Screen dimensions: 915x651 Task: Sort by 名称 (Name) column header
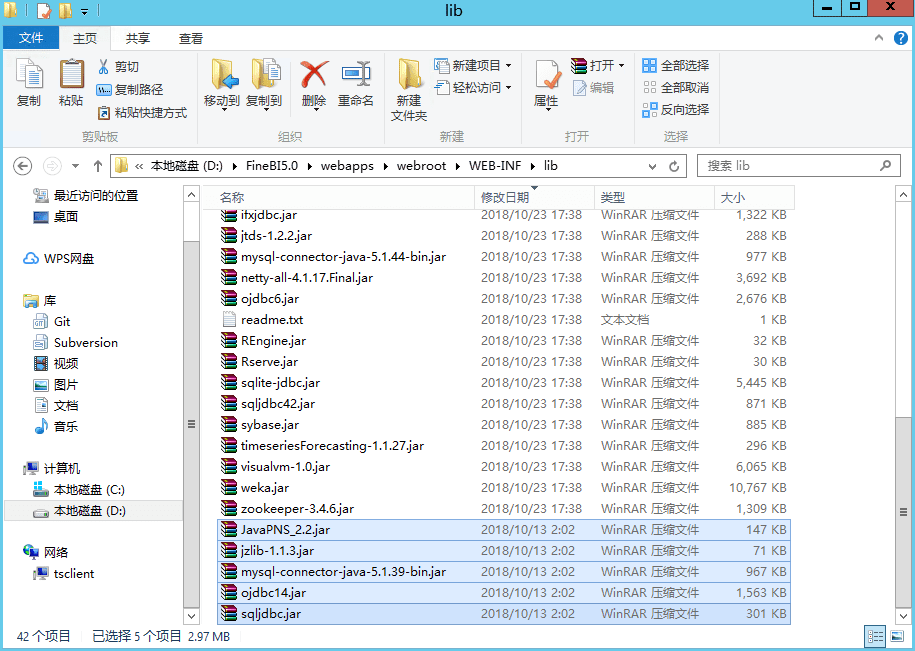(x=338, y=198)
